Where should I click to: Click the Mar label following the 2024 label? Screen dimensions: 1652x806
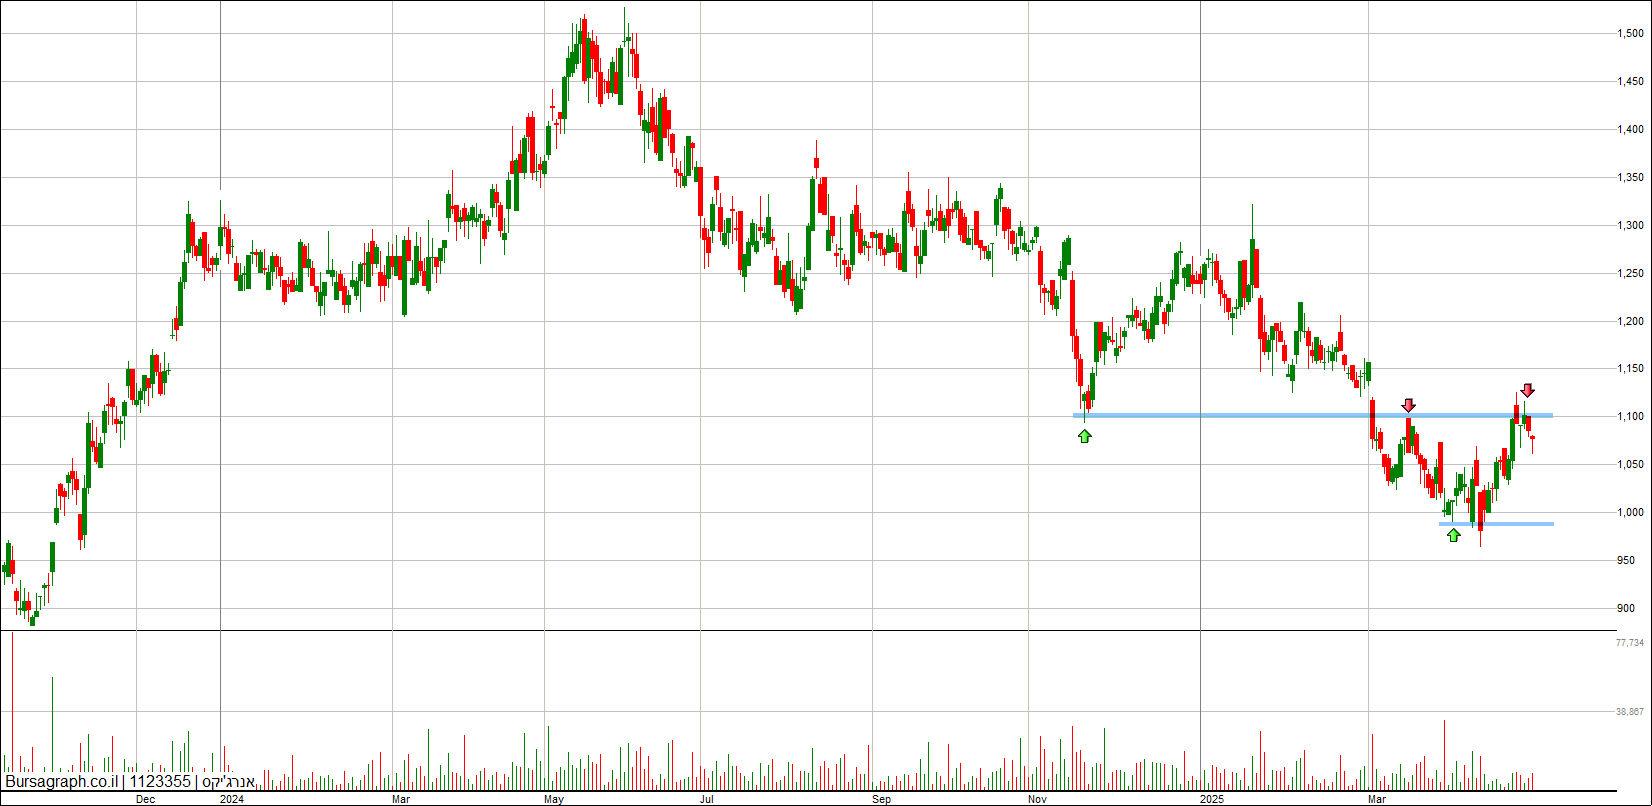tap(402, 799)
